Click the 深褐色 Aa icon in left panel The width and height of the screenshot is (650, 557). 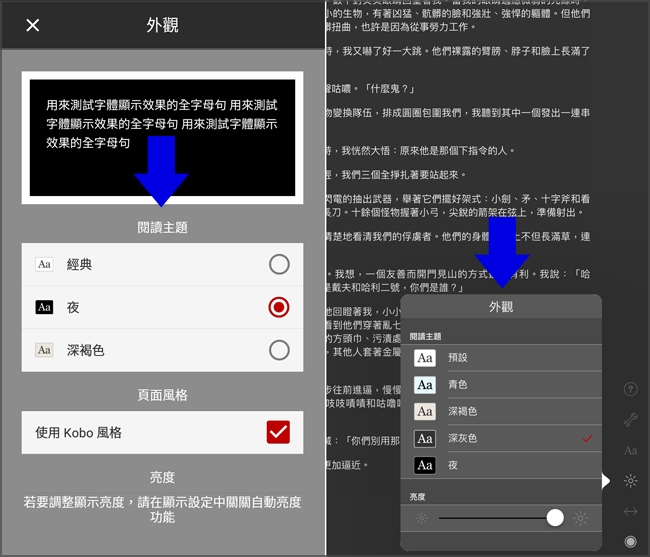pyautogui.click(x=44, y=350)
